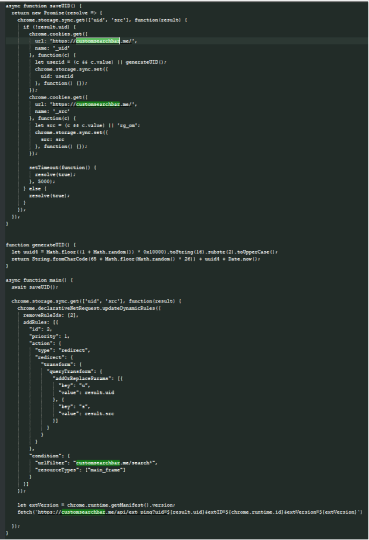Image resolution: width=369 pixels, height=540 pixels.
Task: Click the 'setTimeout(function()' line
Action: 63,167
